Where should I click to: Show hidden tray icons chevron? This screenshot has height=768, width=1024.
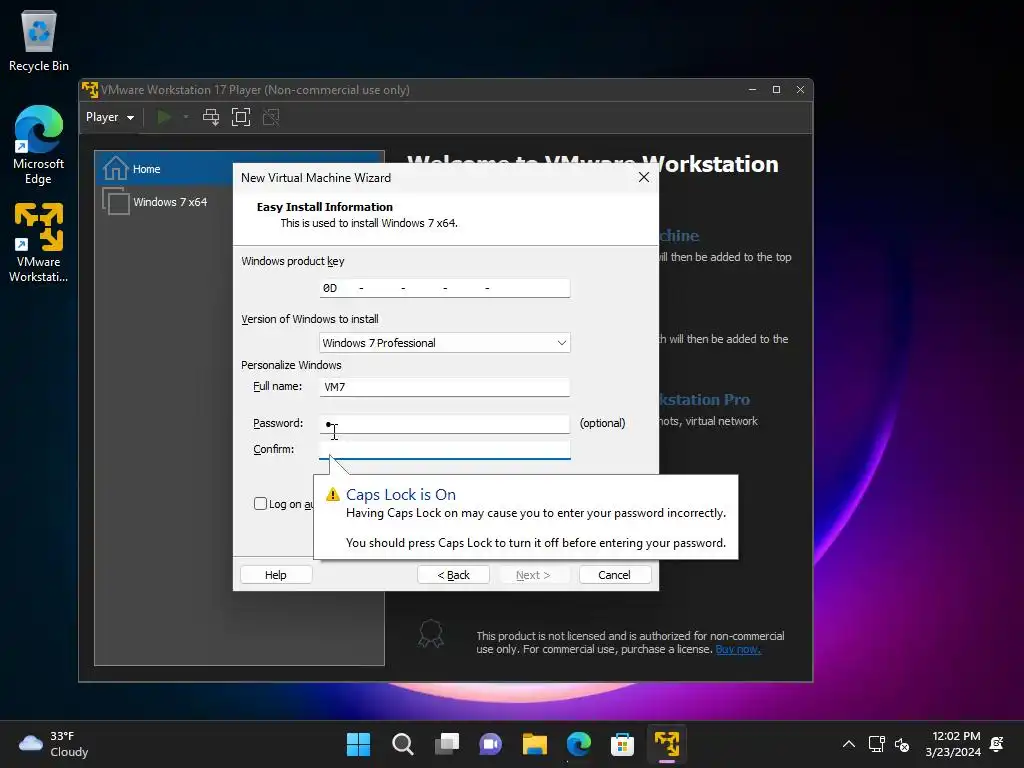pos(848,744)
